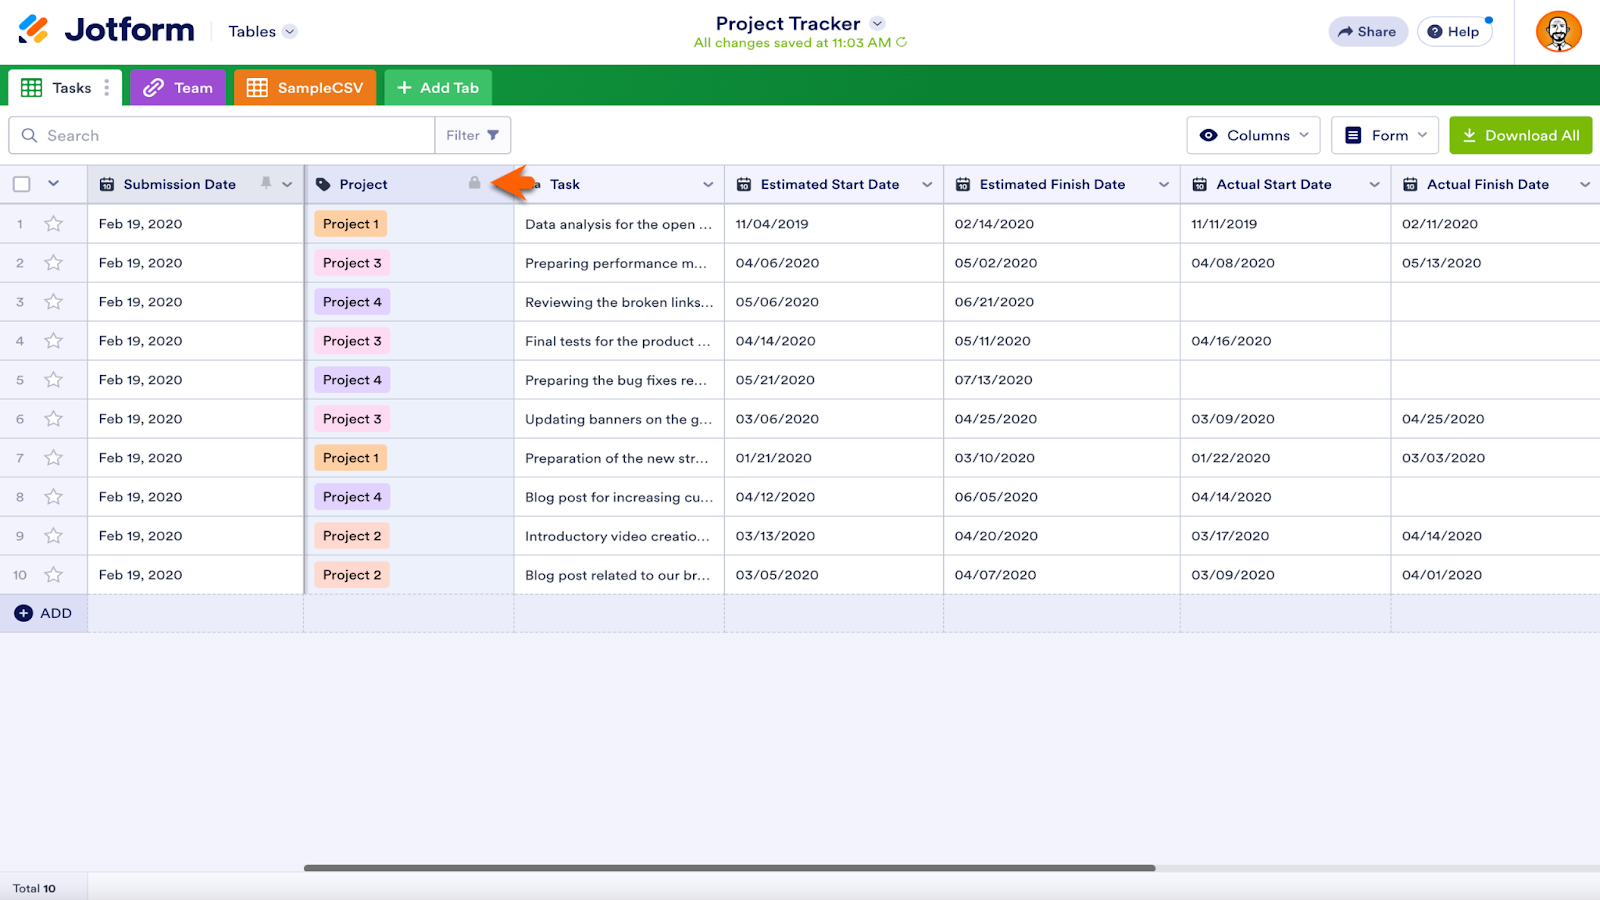Click the Jotform logo icon
The image size is (1600, 900).
[33, 30]
